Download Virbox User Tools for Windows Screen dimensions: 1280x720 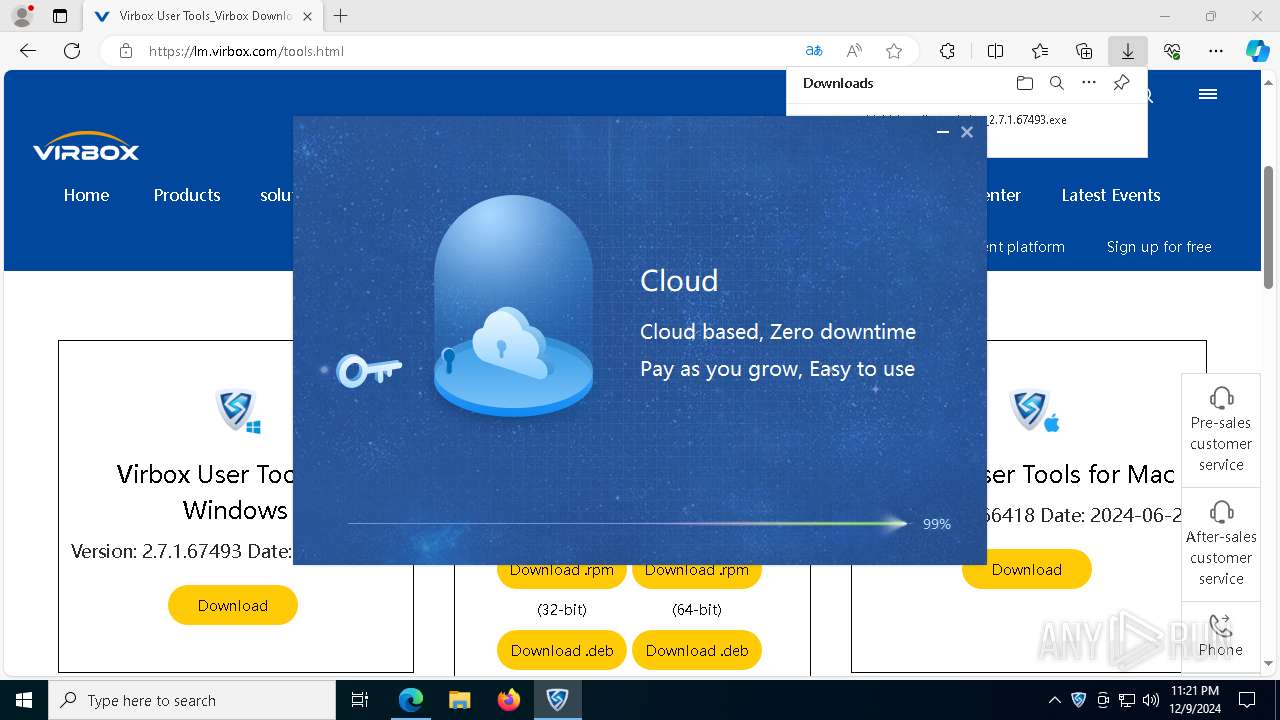pyautogui.click(x=233, y=605)
